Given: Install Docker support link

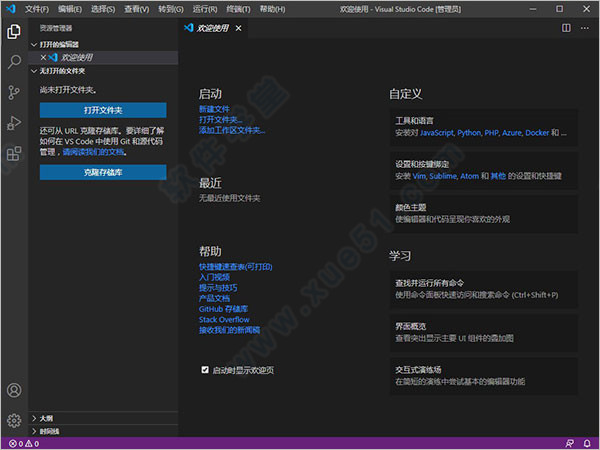Looking at the screenshot, I should (537, 133).
